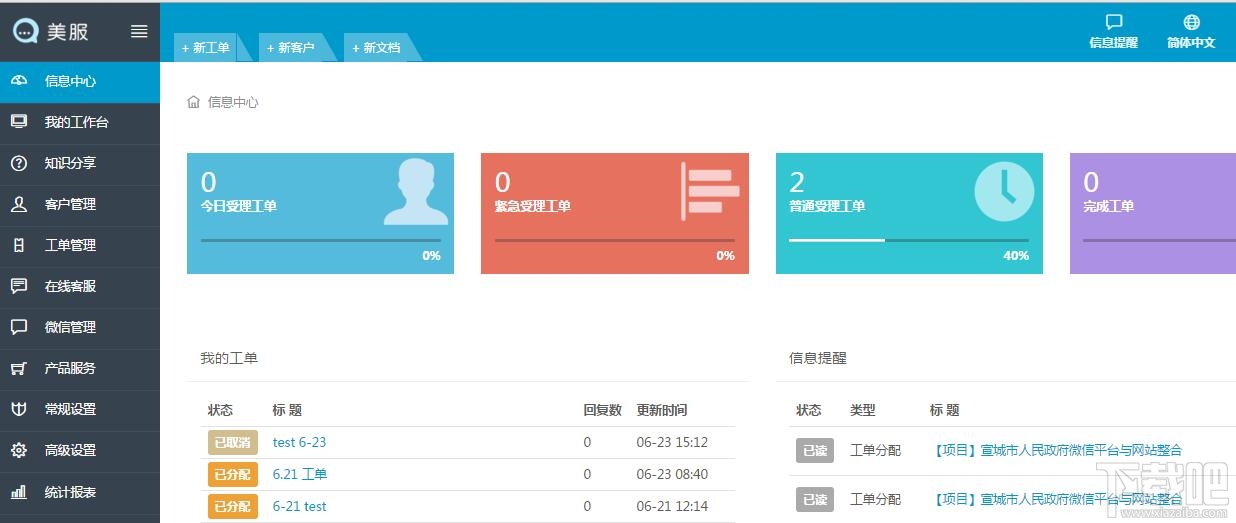Open the test 6-23 ticket link
This screenshot has height=523, width=1236.
pos(299,442)
